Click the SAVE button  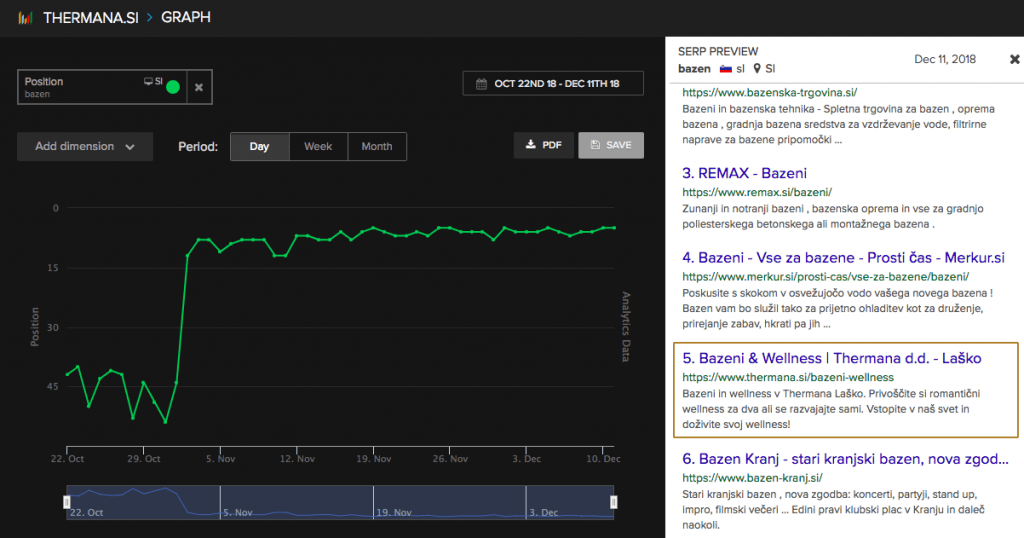click(610, 146)
